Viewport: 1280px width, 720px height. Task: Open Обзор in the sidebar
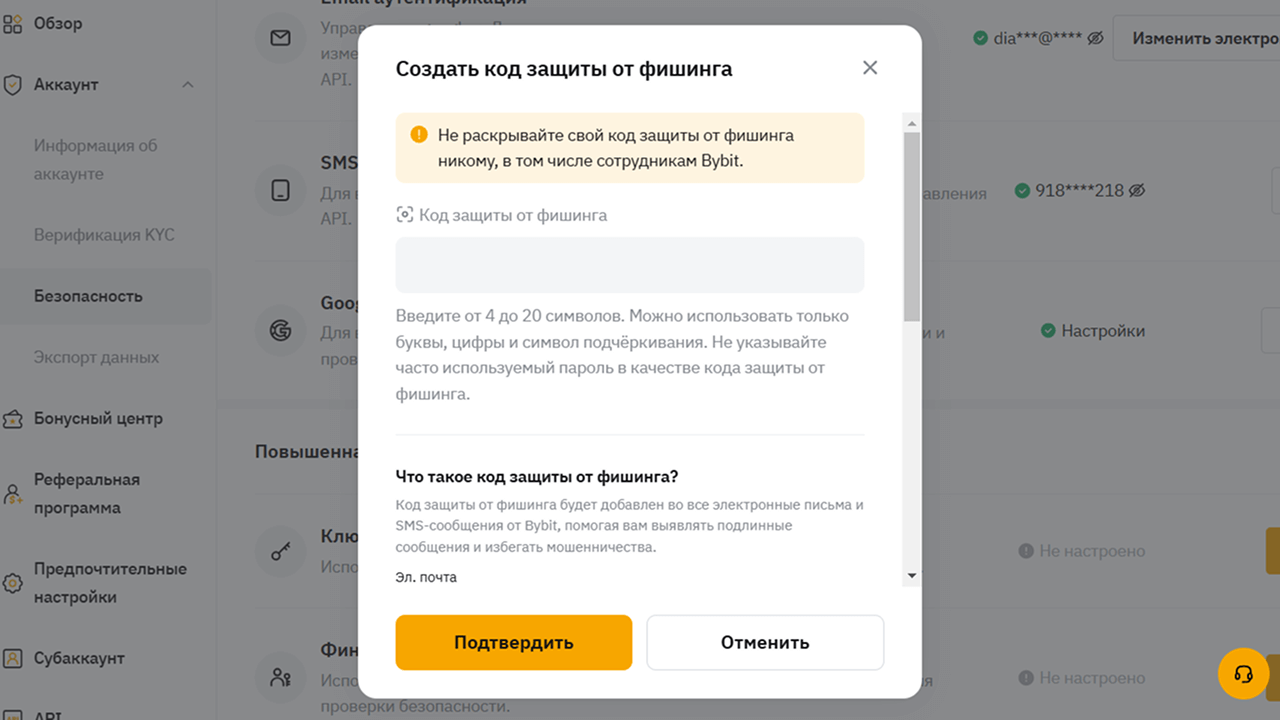click(58, 23)
